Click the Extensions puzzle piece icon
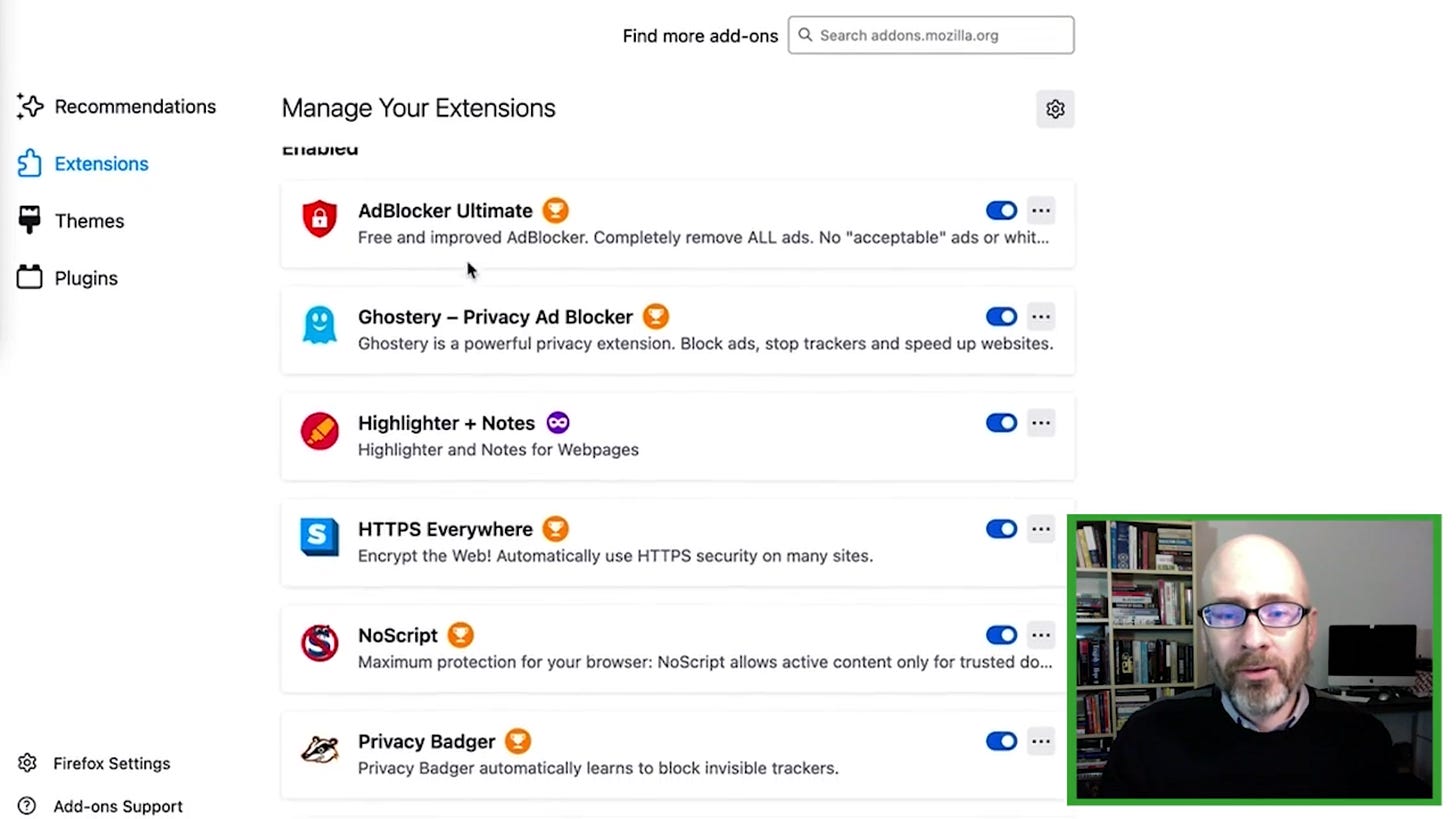The image size is (1456, 819). pos(30,163)
